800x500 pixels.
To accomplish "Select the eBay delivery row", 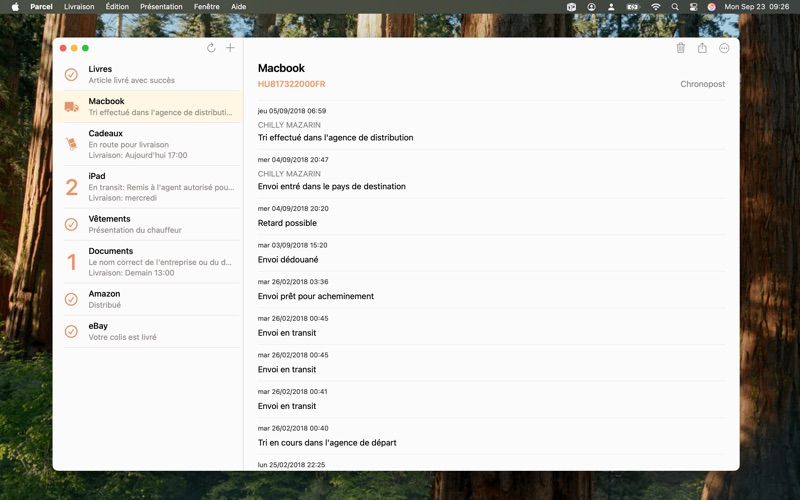I will [x=148, y=331].
